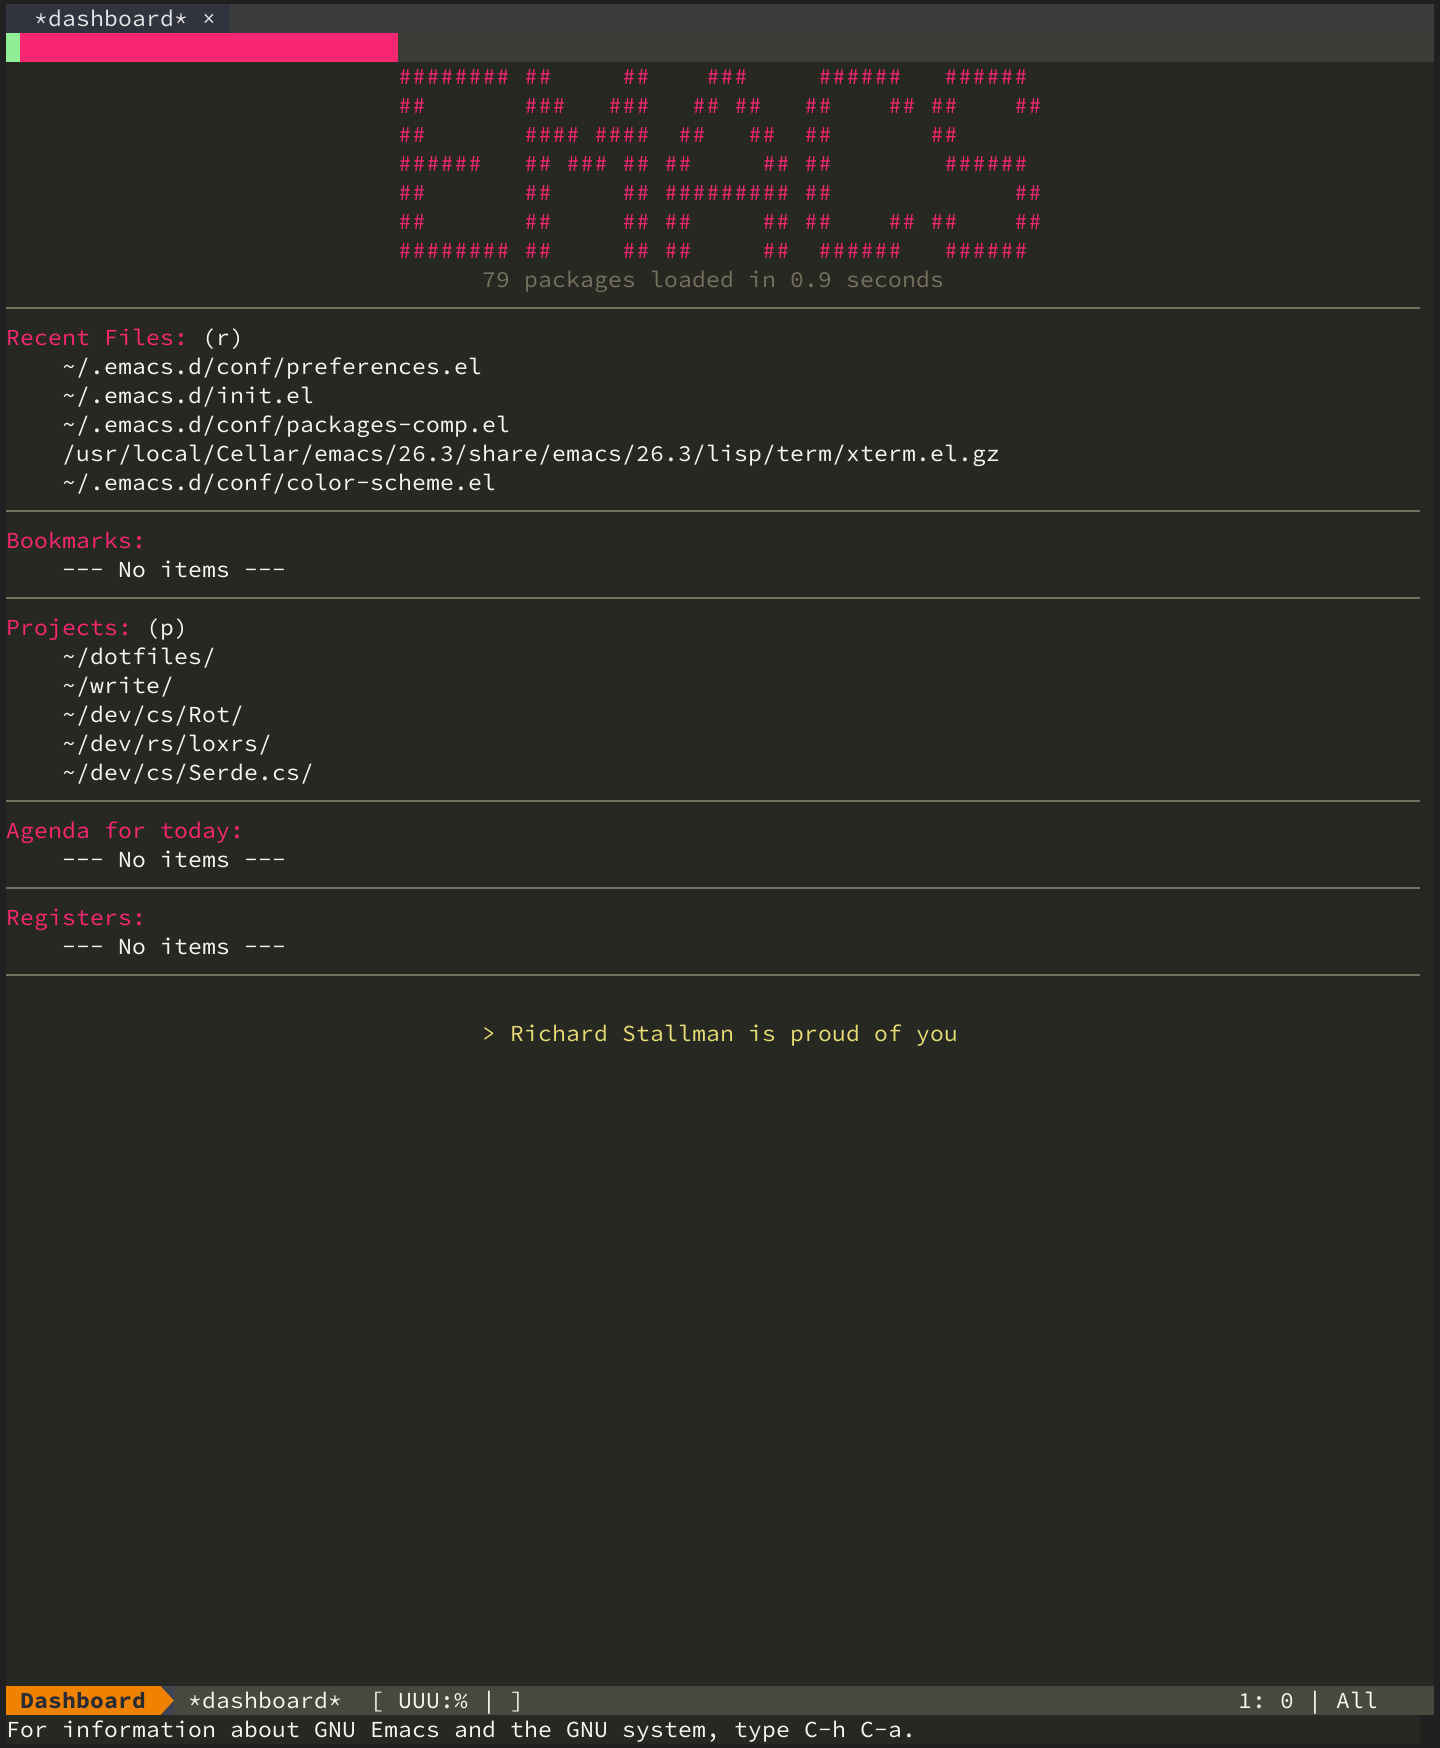Open the ~/dotfiles/ project
This screenshot has width=1440, height=1748.
point(139,657)
